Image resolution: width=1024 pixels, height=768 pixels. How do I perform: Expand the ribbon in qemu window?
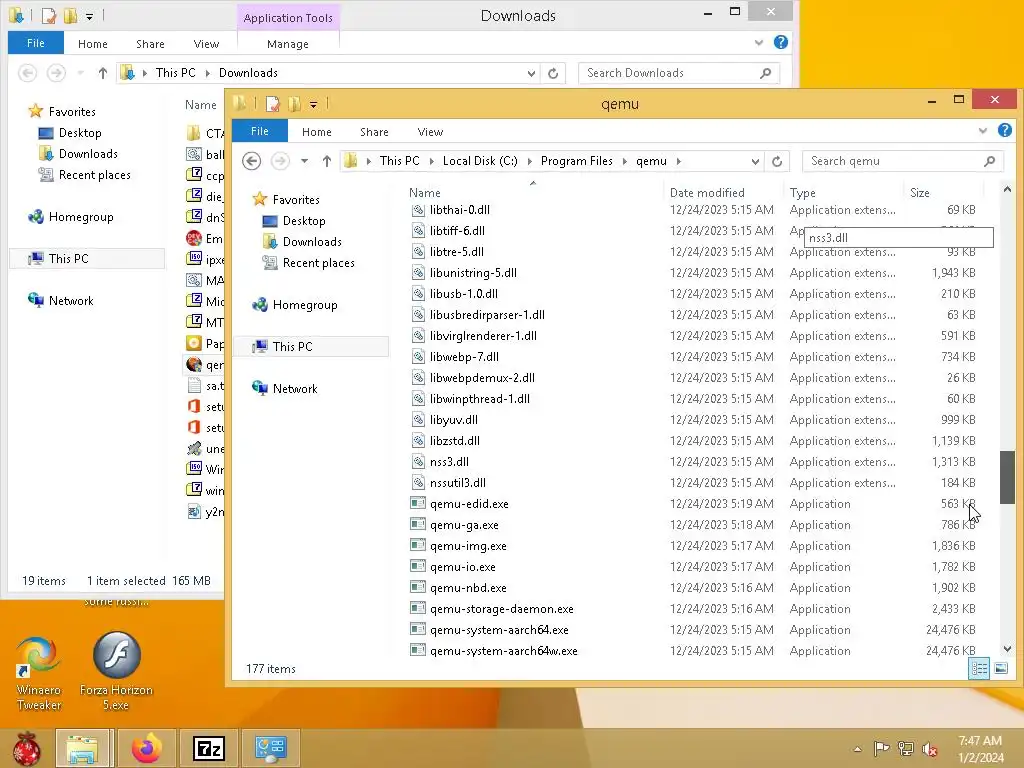point(983,131)
